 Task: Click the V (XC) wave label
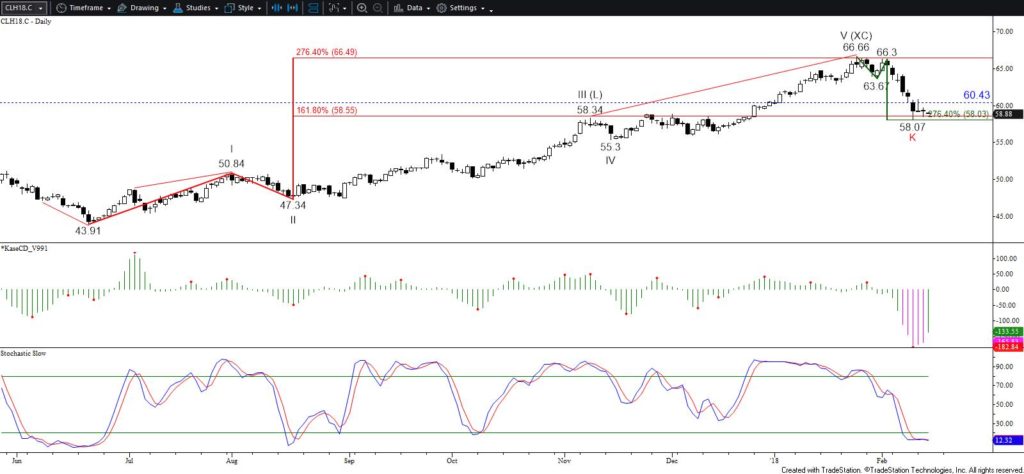point(856,36)
